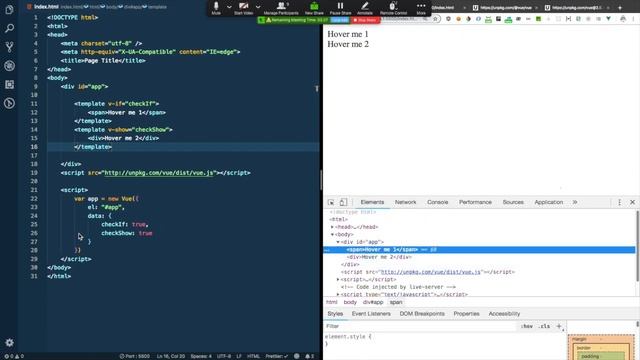Bookmark the page with the star icon
The width and height of the screenshot is (640, 360).
click(436, 19)
